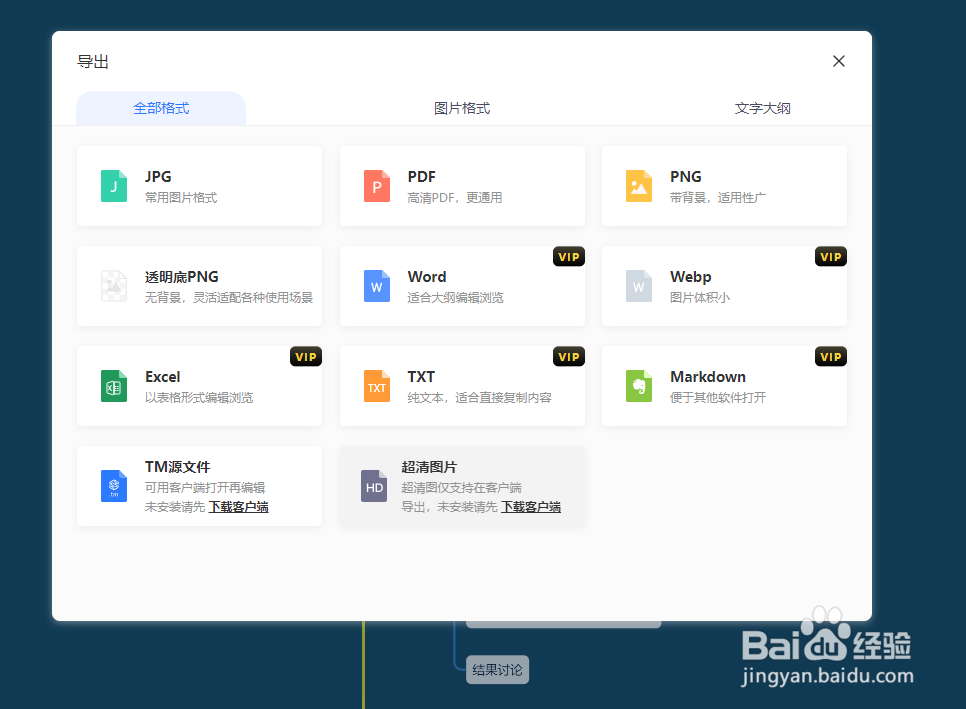This screenshot has height=709, width=966.
Task: Select the Word title text
Action: (x=427, y=277)
